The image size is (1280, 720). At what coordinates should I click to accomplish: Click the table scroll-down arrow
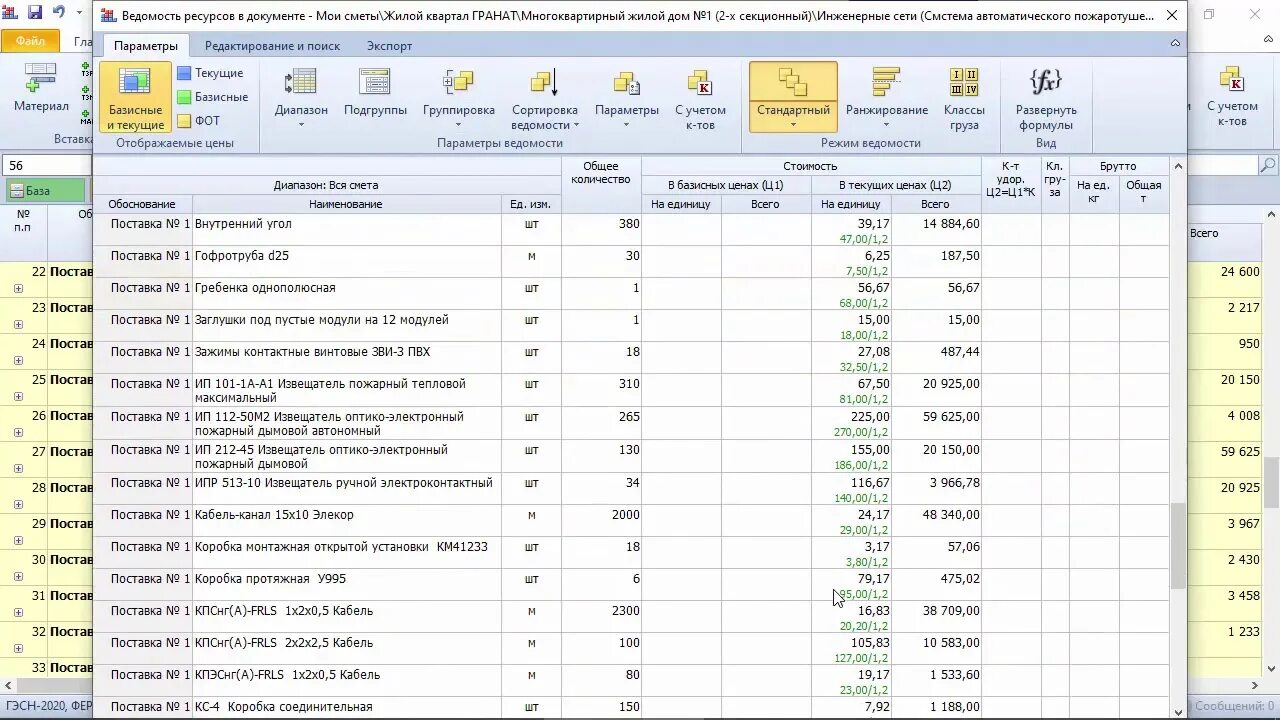pos(1178,711)
